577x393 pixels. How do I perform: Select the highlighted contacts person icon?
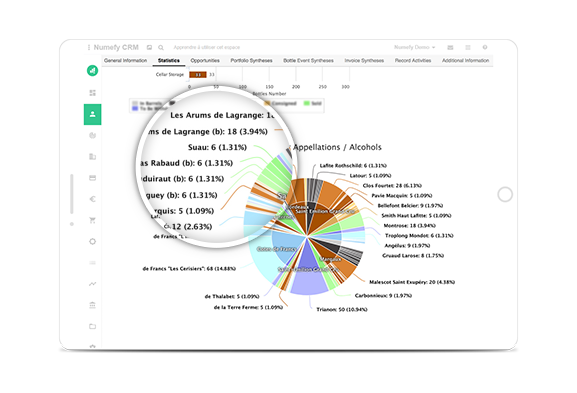tap(92, 114)
